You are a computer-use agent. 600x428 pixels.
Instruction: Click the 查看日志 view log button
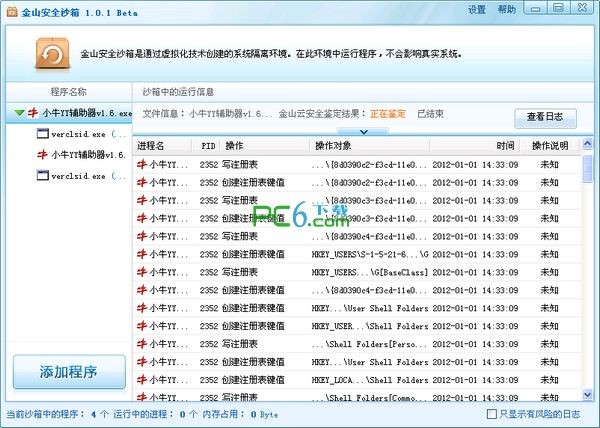tap(545, 117)
